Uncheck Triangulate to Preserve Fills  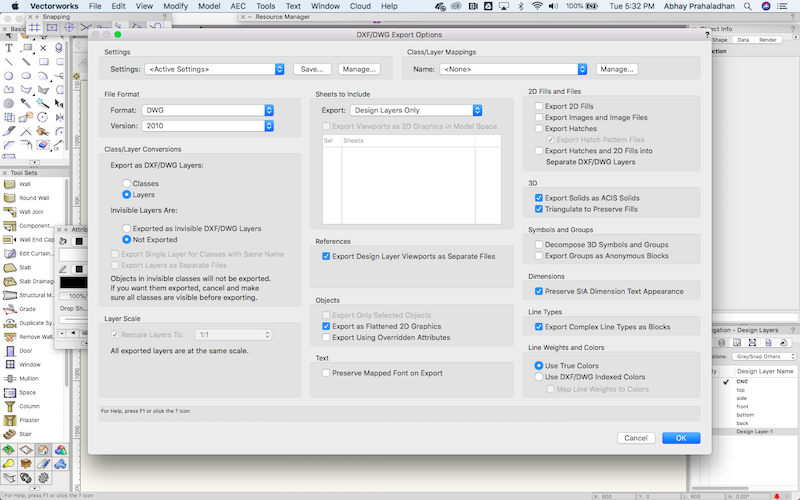539,209
